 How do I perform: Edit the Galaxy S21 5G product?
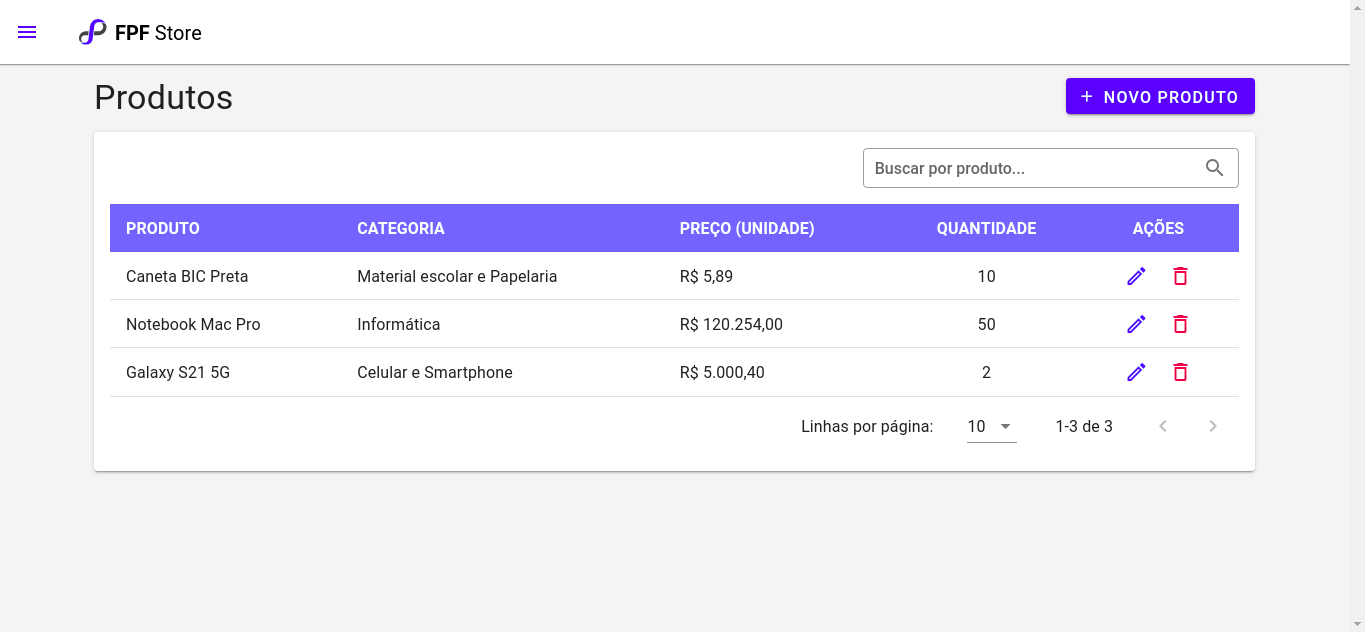point(1136,372)
